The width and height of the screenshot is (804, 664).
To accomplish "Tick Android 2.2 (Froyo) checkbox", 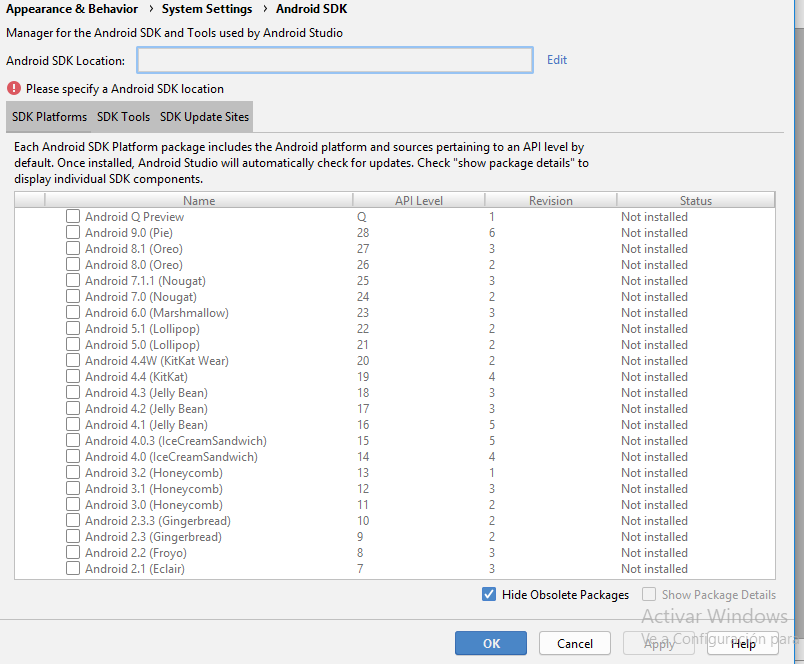I will pos(73,552).
